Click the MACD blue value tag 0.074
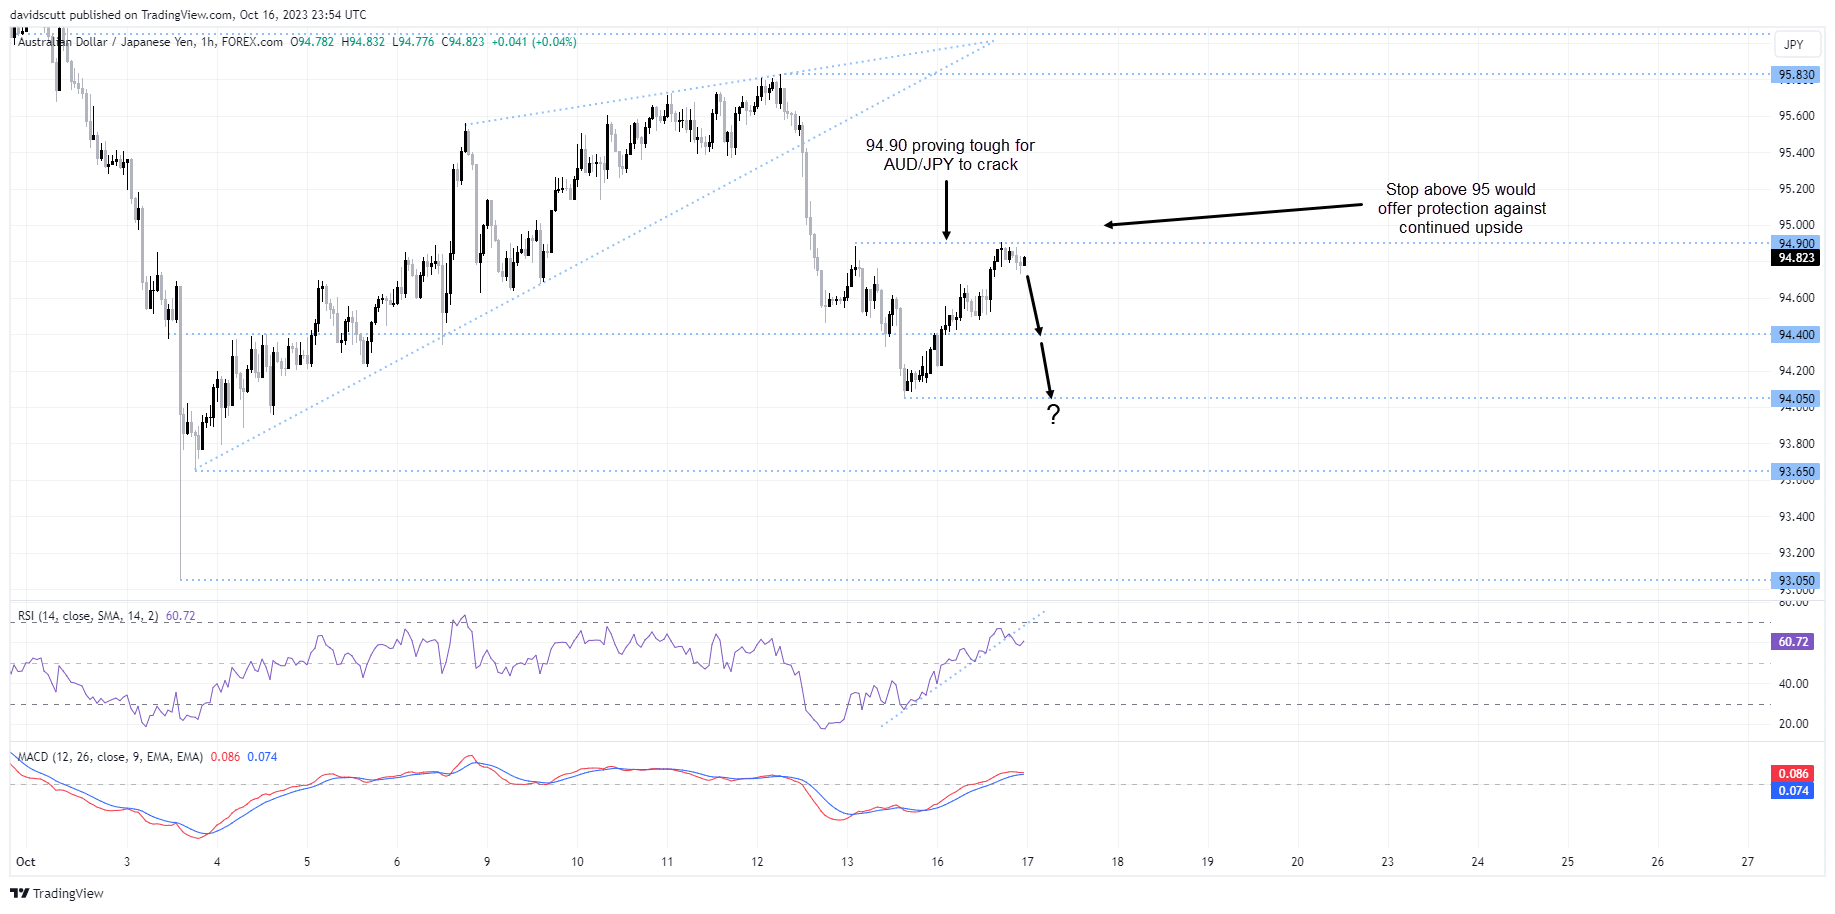 coord(1793,791)
